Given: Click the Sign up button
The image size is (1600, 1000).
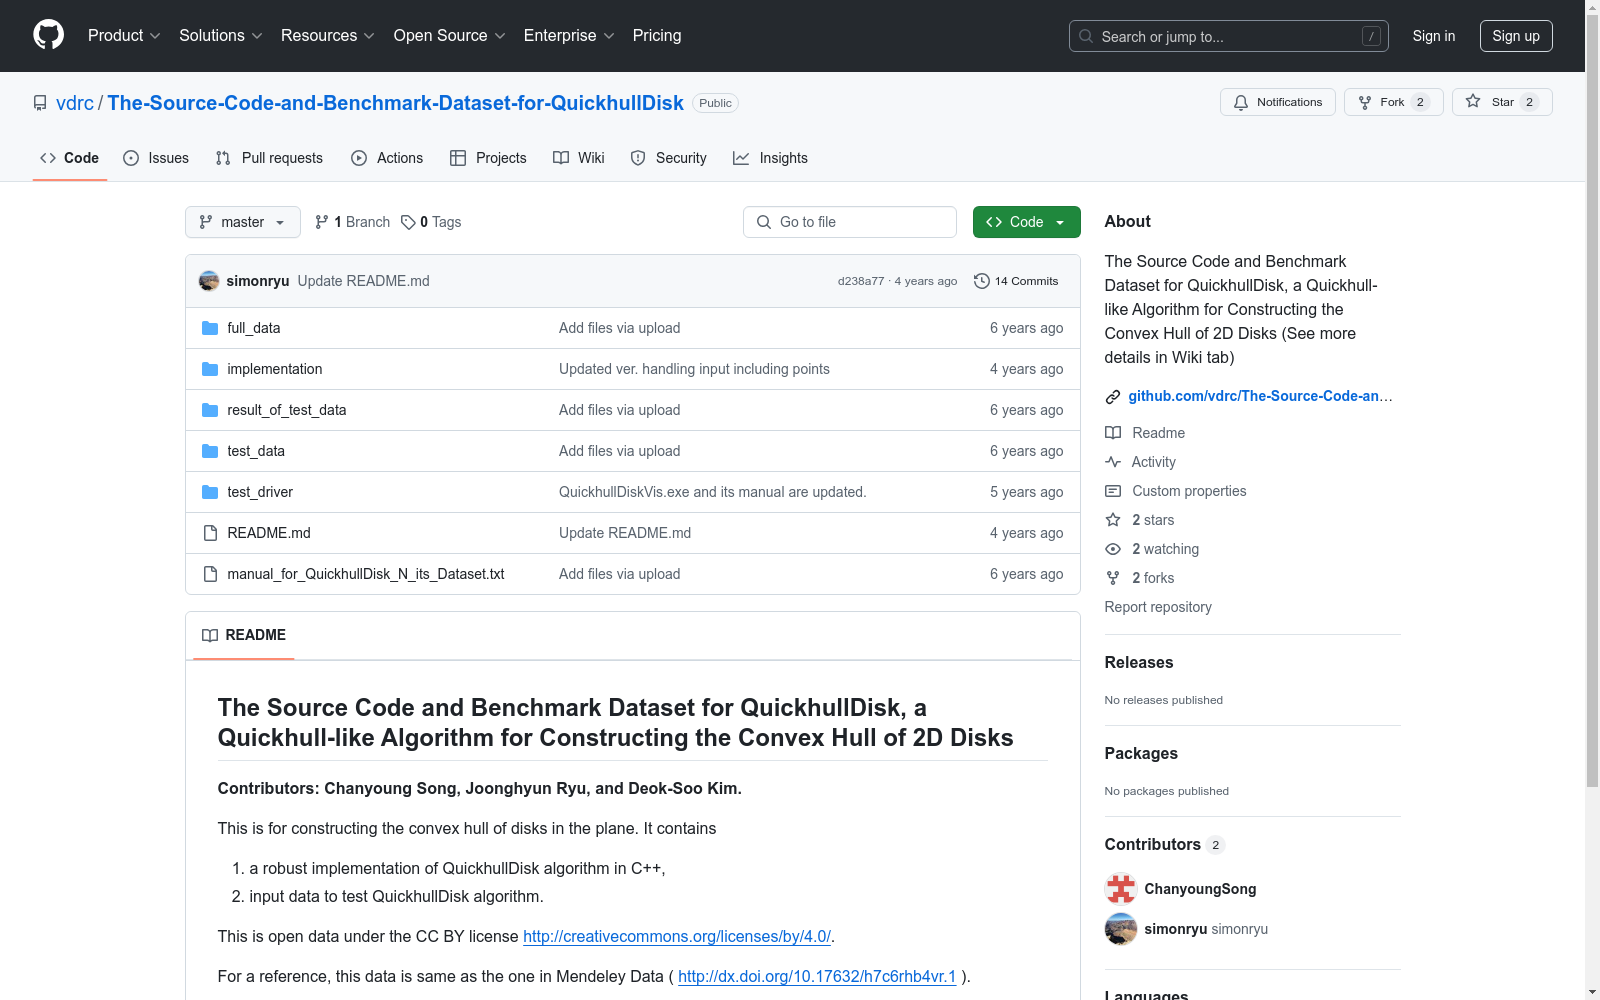Looking at the screenshot, I should tap(1516, 36).
